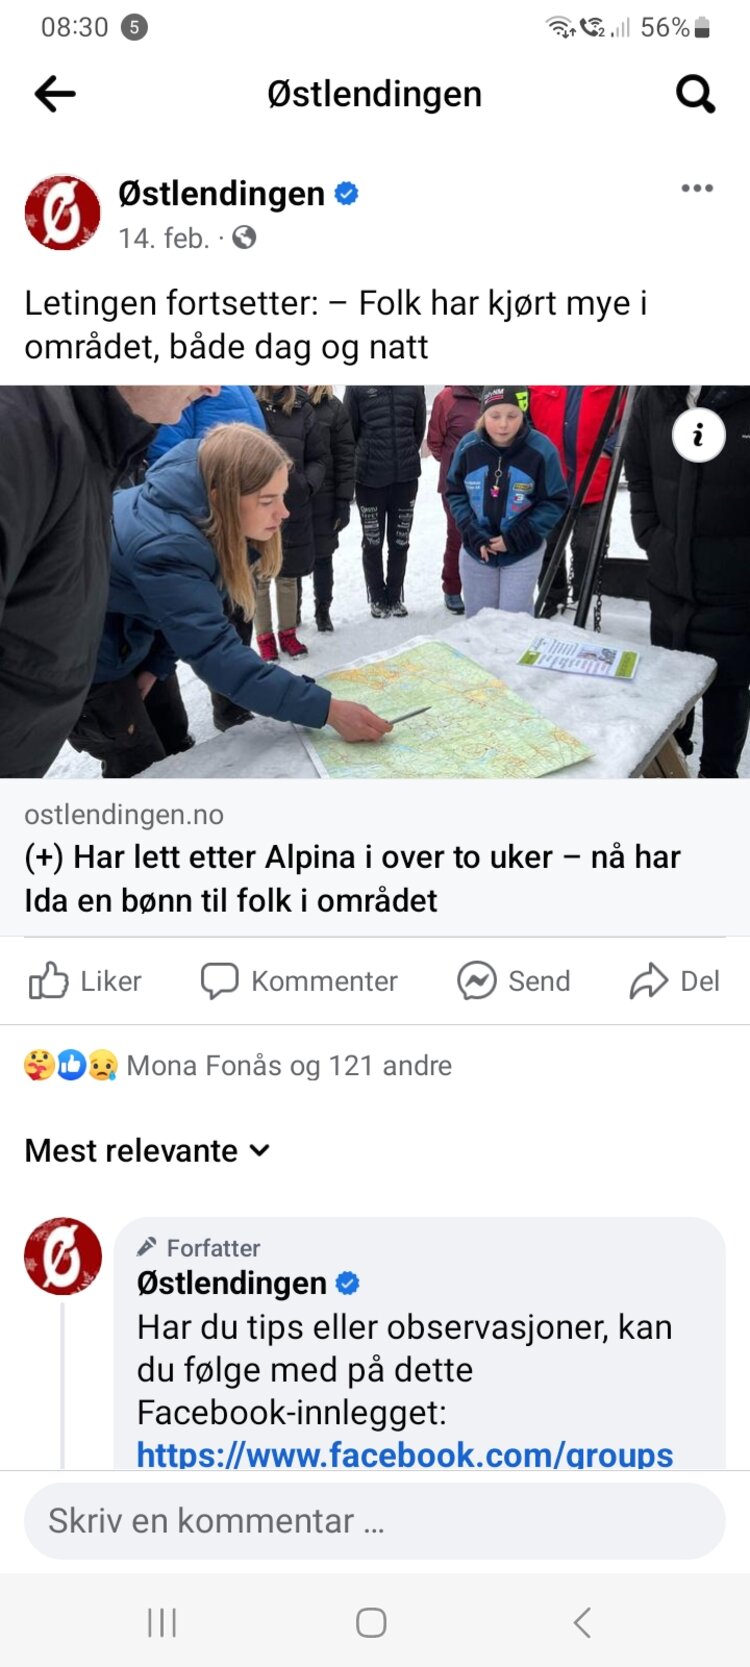This screenshot has width=750, height=1667.
Task: Tap the Android home navigation button
Action: tap(371, 1622)
